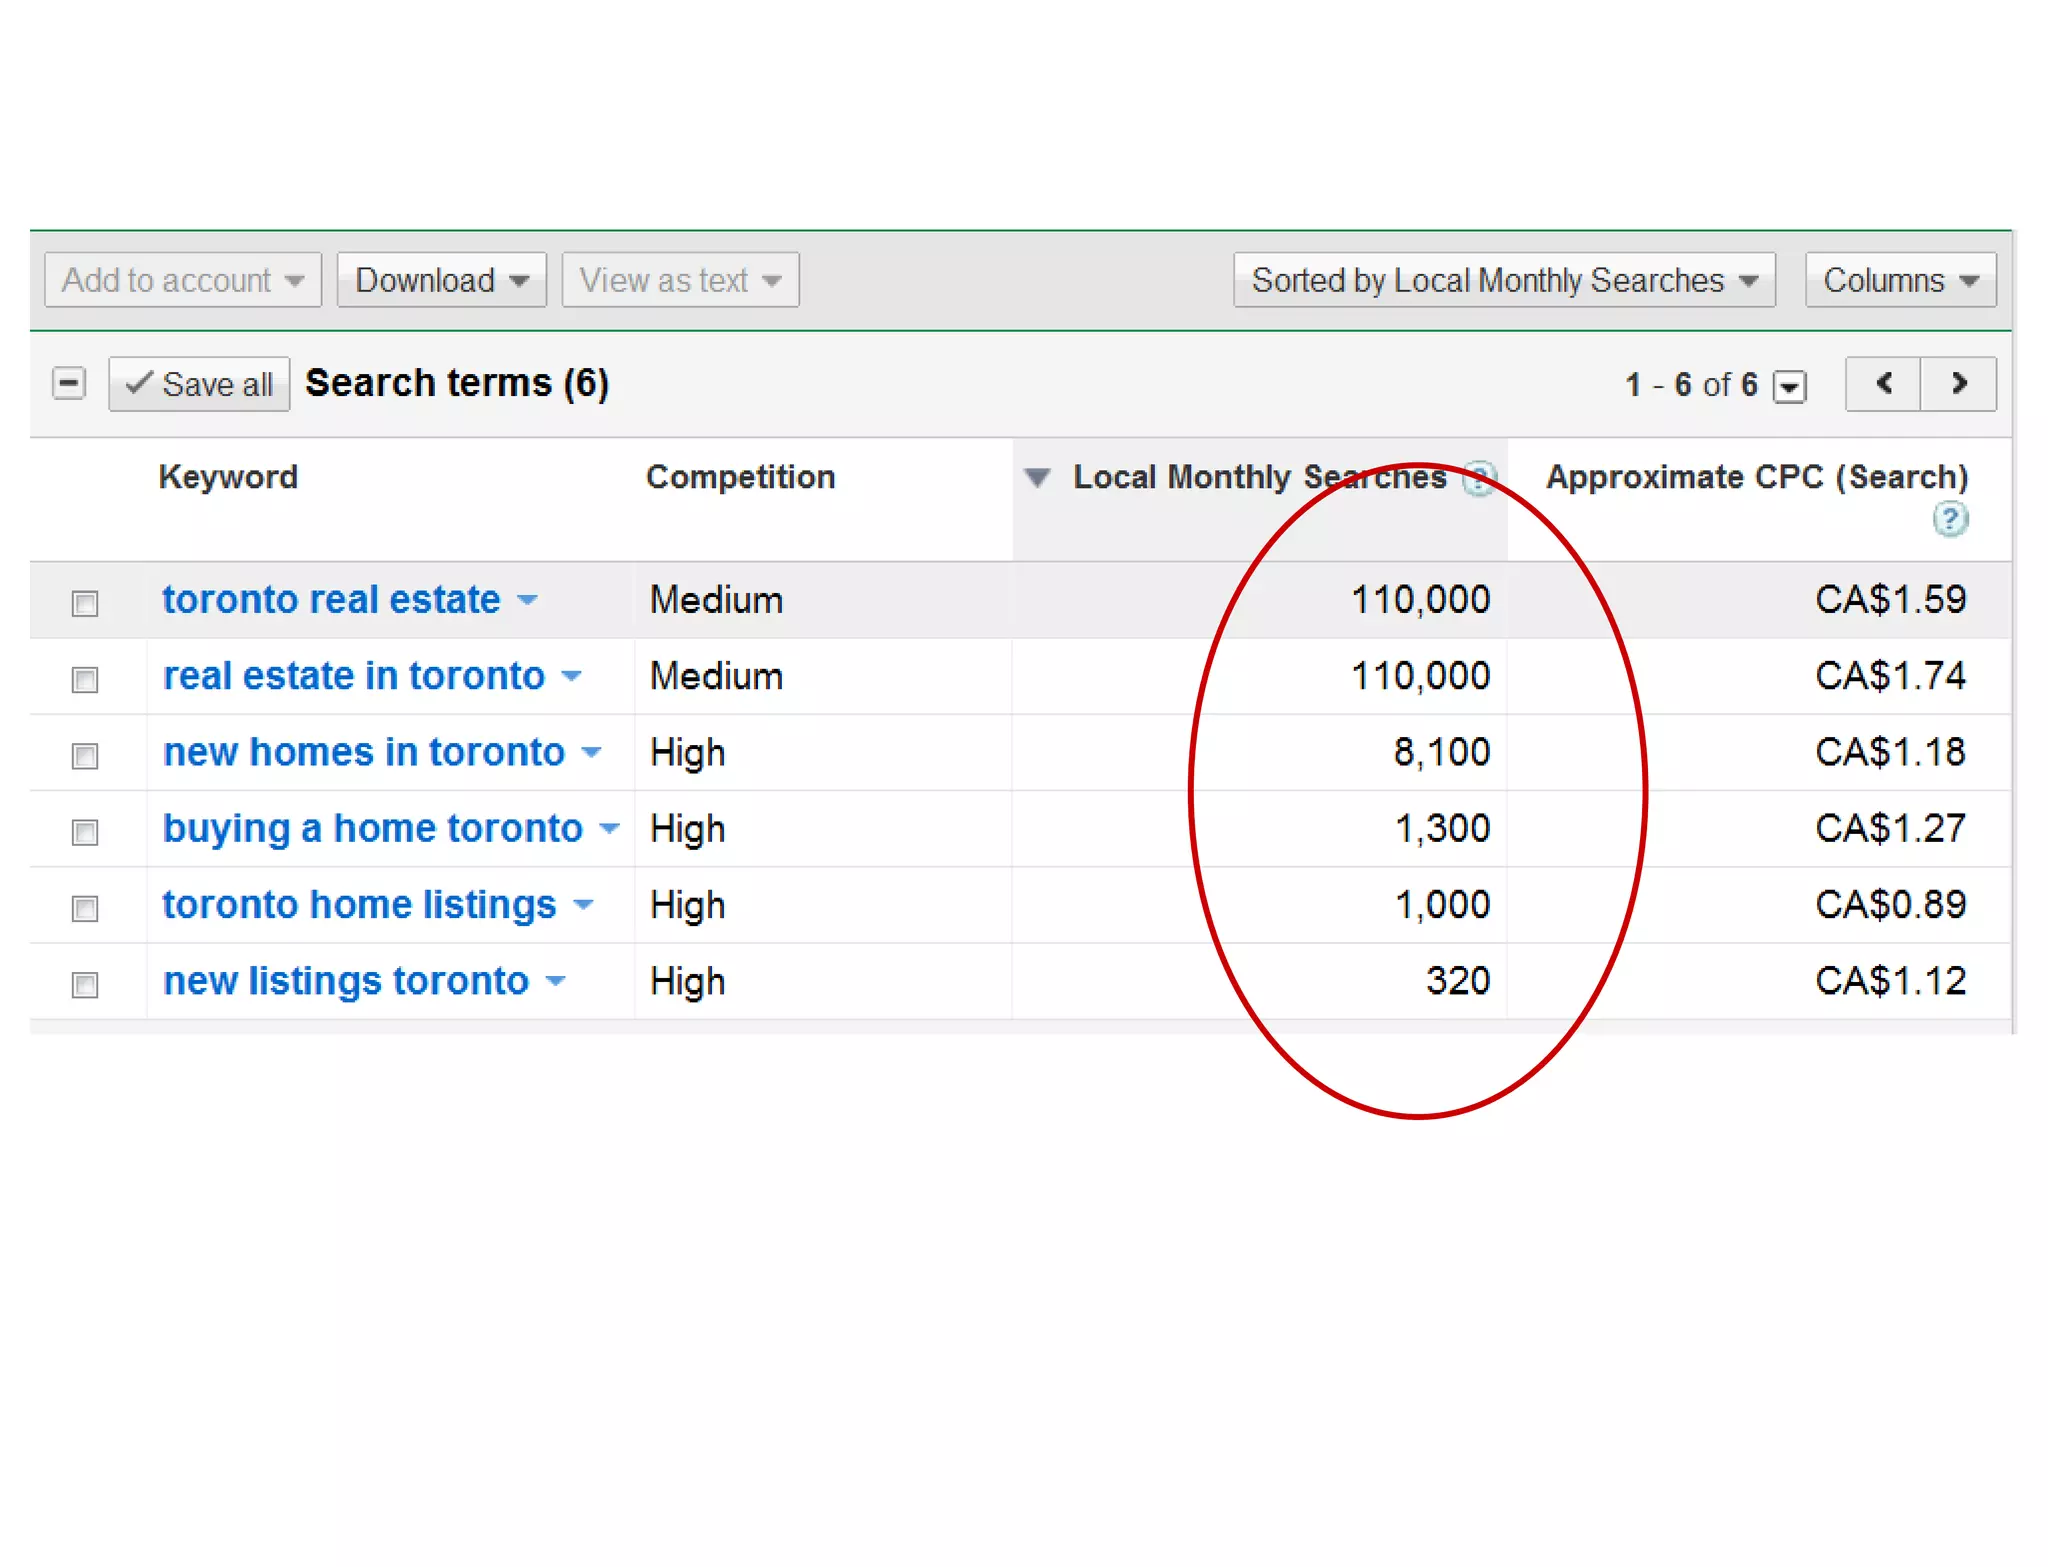Check the new listings toronto checkbox
The width and height of the screenshot is (2048, 1567).
85,984
